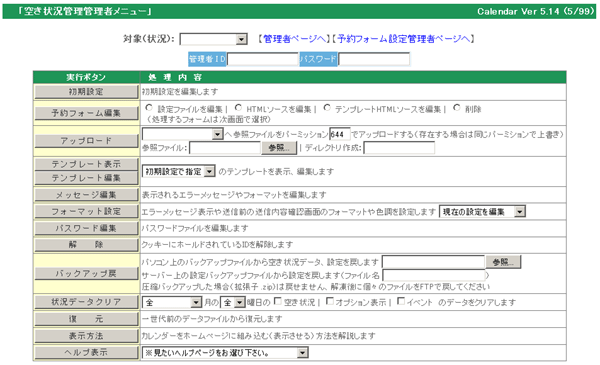600x365 pixels.
Task: Open the help page selection dropdown
Action: tap(225, 352)
